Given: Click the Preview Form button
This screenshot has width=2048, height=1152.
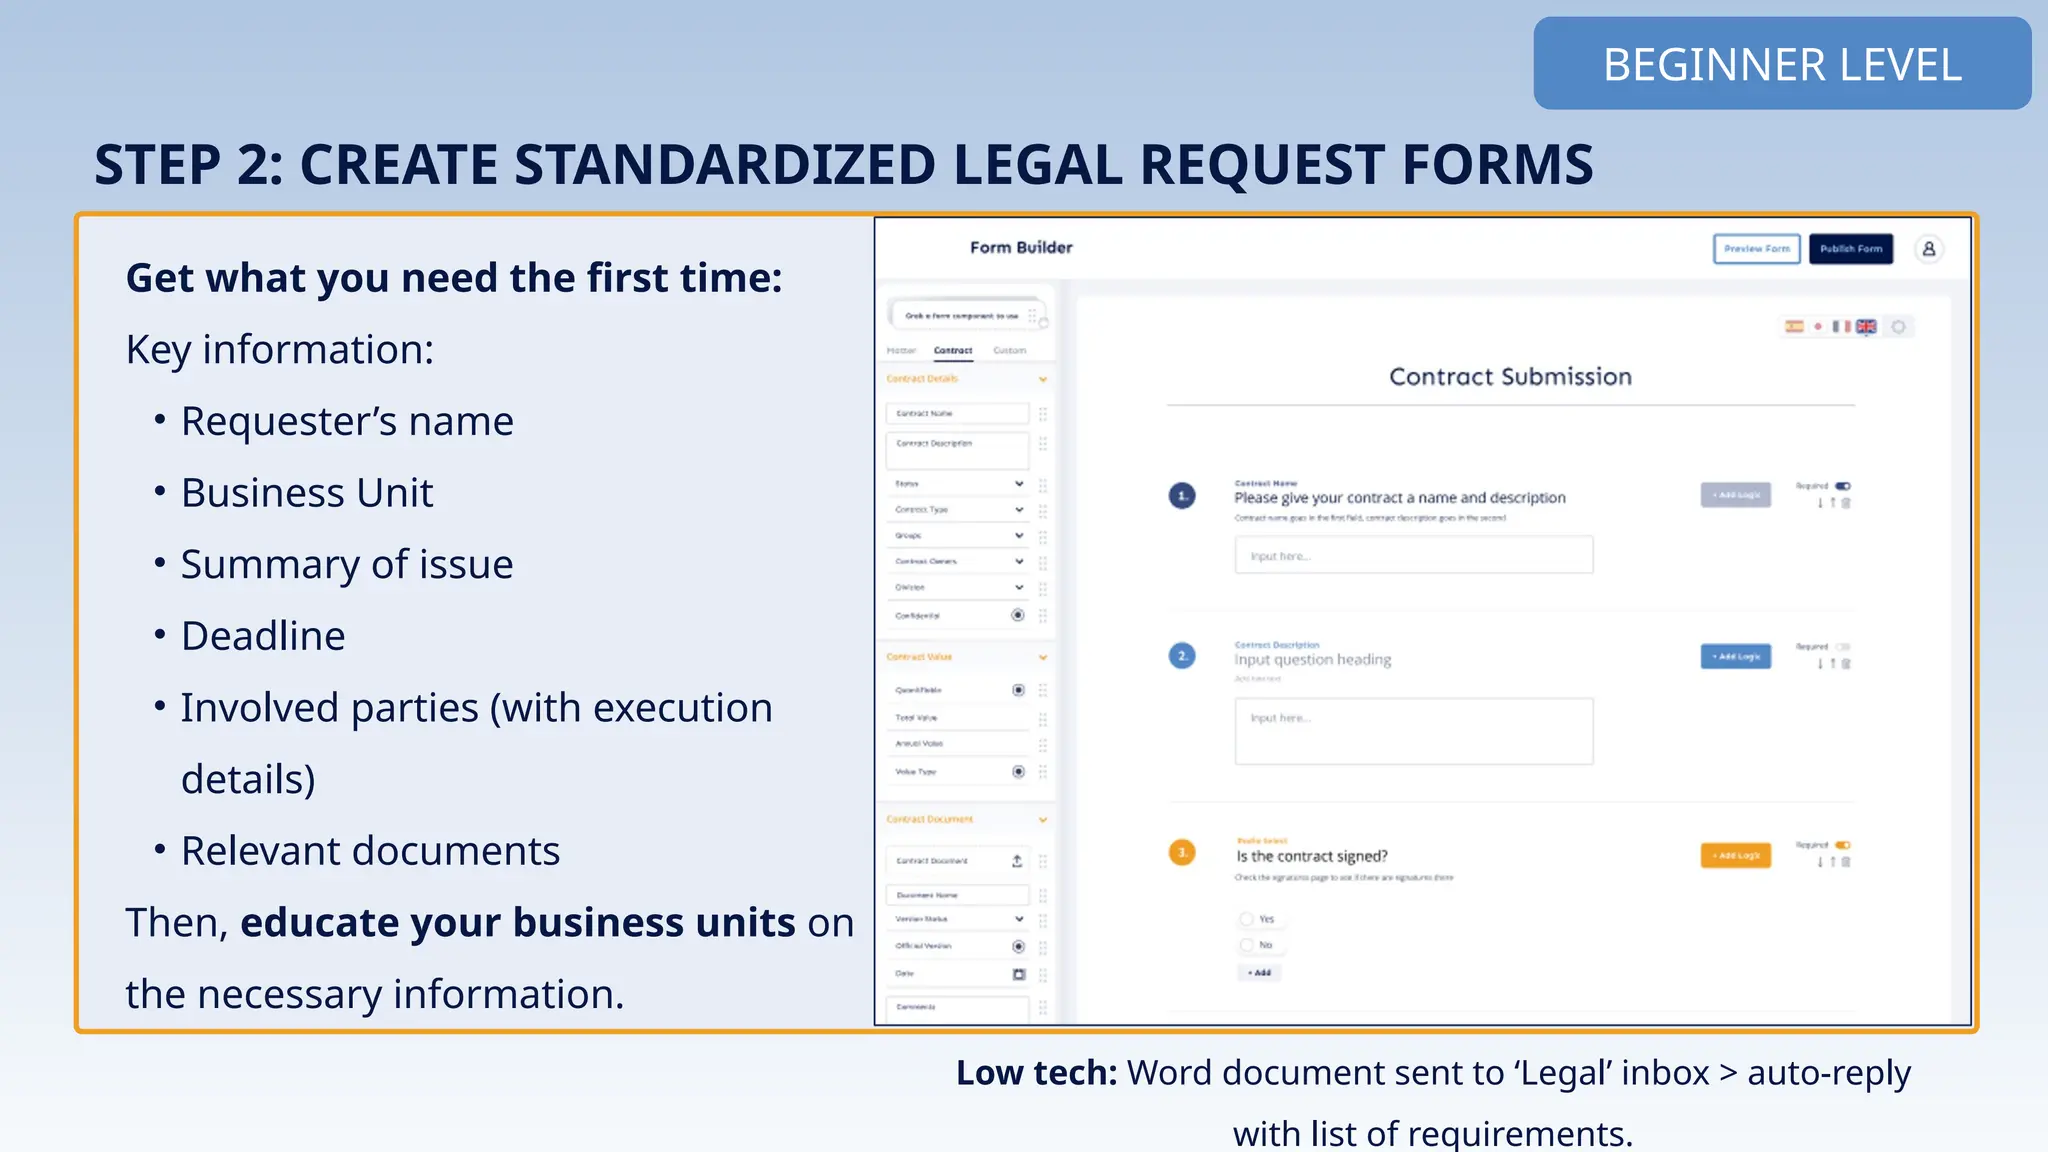Looking at the screenshot, I should (x=1757, y=249).
